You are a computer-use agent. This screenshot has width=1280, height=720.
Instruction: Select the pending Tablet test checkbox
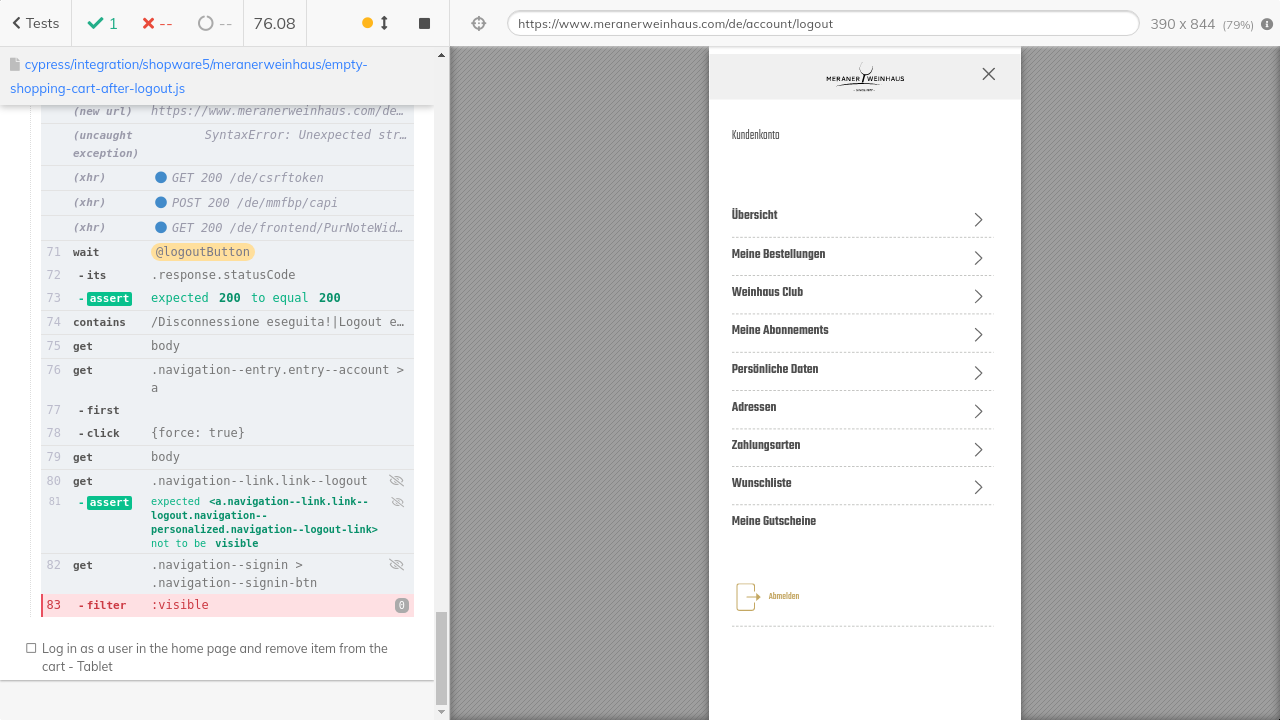[31, 648]
